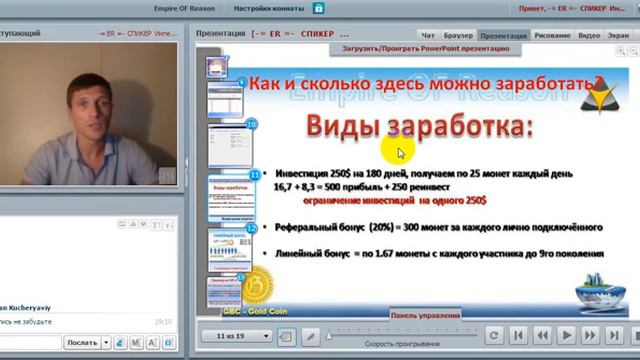Switch to the Экран tab

coord(618,36)
